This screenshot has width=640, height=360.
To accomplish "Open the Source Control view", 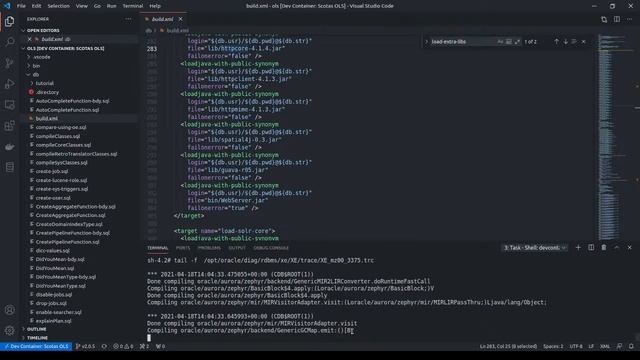I will point(9,63).
